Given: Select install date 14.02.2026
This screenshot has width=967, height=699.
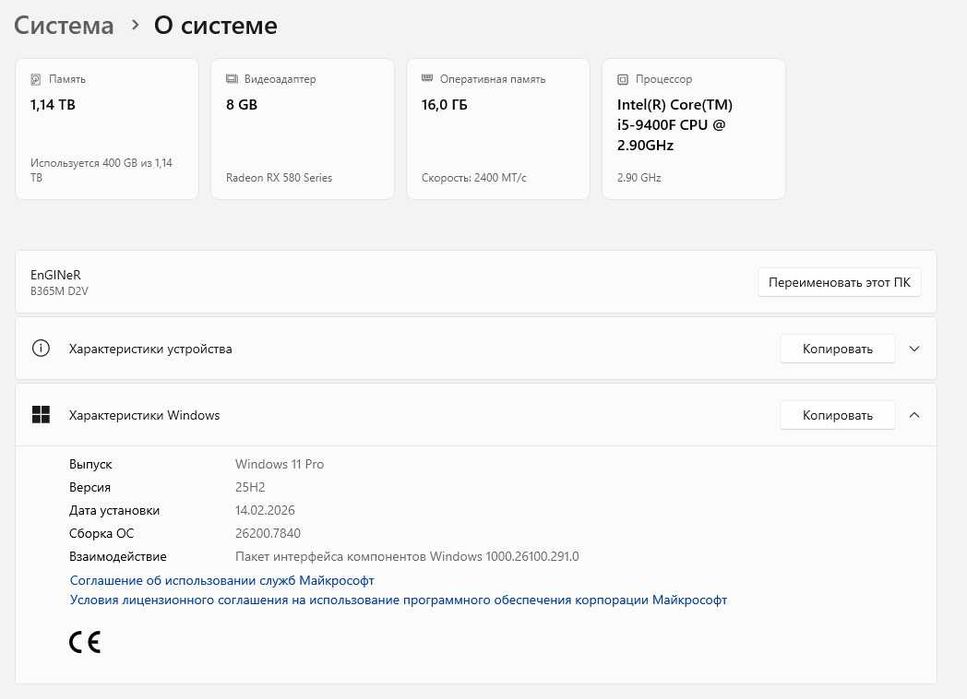Looking at the screenshot, I should 265,510.
